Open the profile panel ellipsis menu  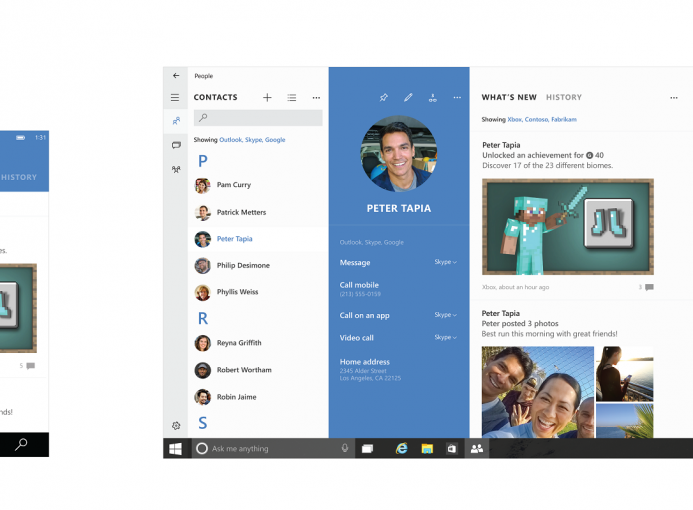pos(457,97)
